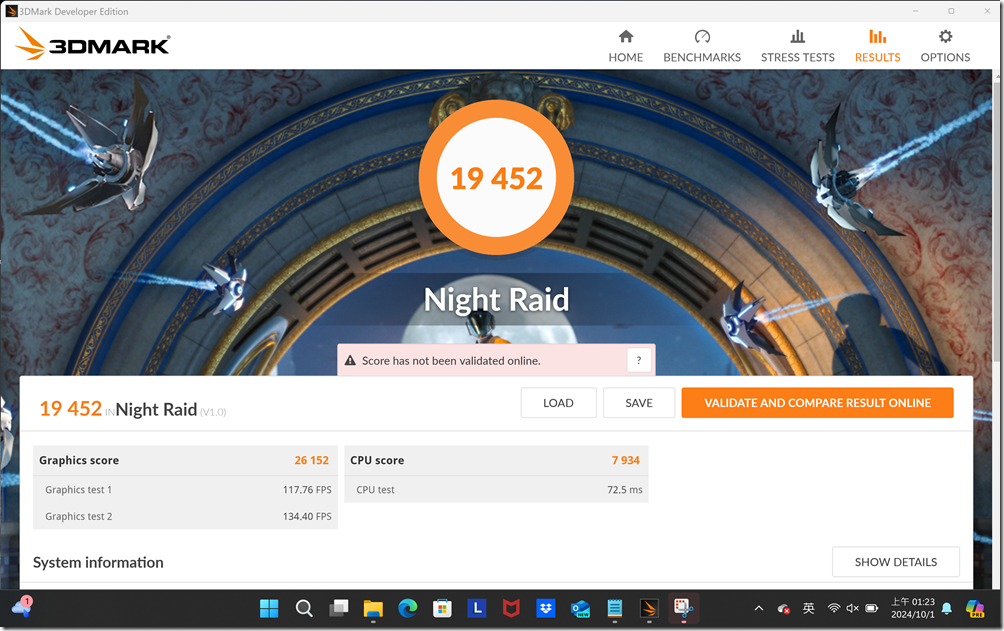Image resolution: width=1004 pixels, height=631 pixels.
Task: Click the Windows Search icon
Action: (x=304, y=608)
